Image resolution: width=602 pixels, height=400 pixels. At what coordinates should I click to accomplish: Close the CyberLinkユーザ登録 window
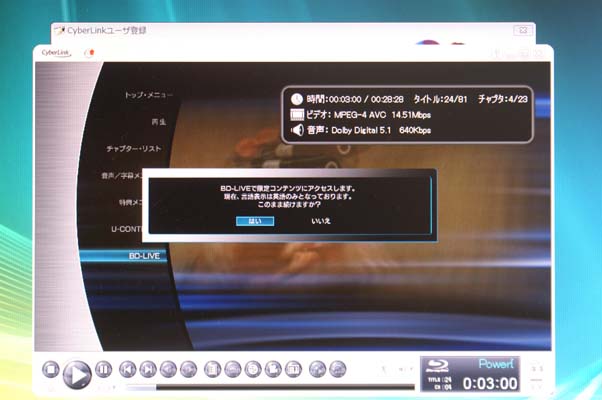[523, 30]
